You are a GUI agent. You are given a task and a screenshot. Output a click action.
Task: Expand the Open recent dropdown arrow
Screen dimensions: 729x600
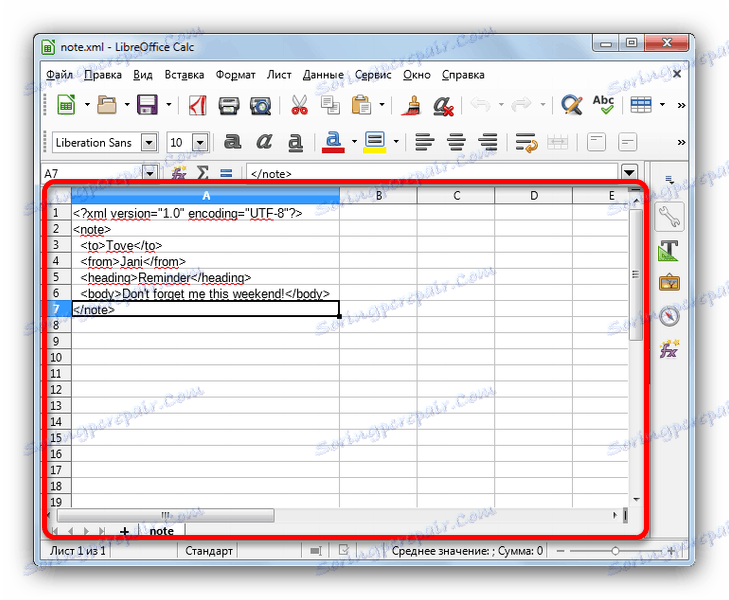pos(127,105)
